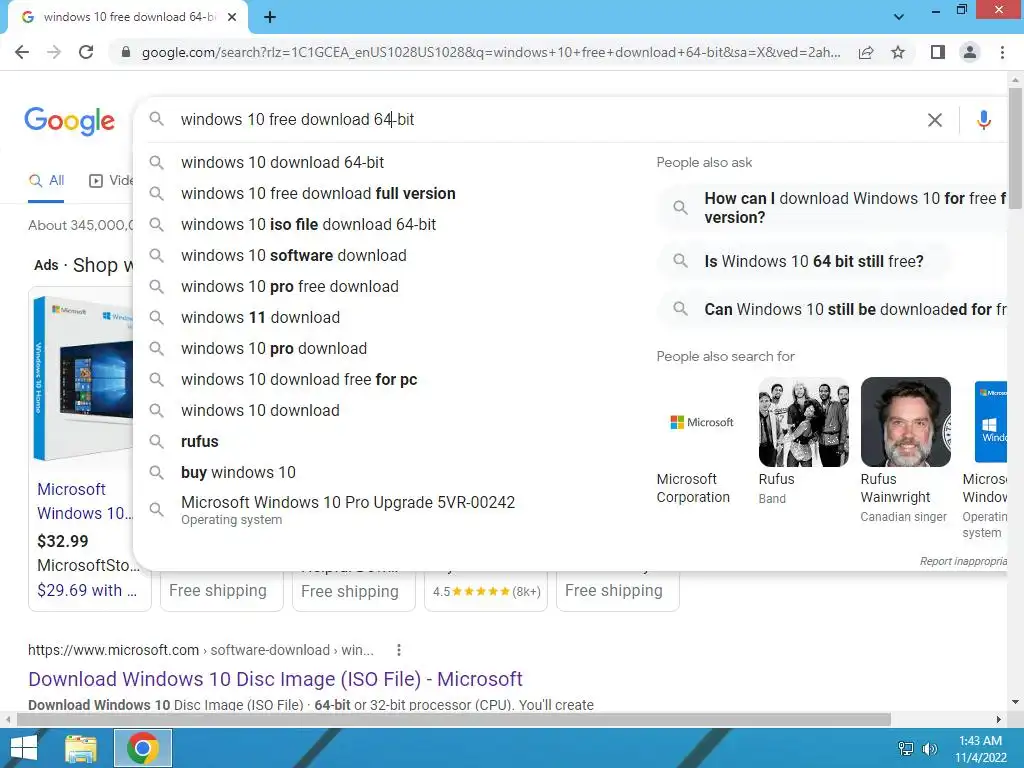Open more options for microsoft.com result
The height and width of the screenshot is (768, 1024).
pyautogui.click(x=398, y=650)
